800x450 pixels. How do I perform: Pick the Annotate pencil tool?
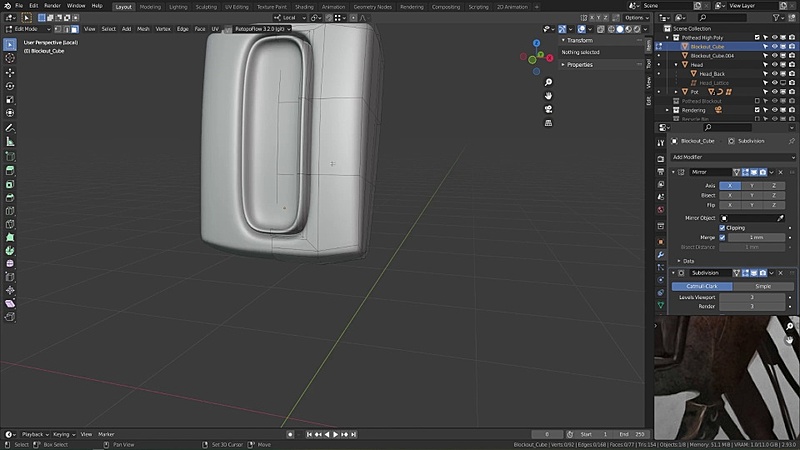point(10,128)
